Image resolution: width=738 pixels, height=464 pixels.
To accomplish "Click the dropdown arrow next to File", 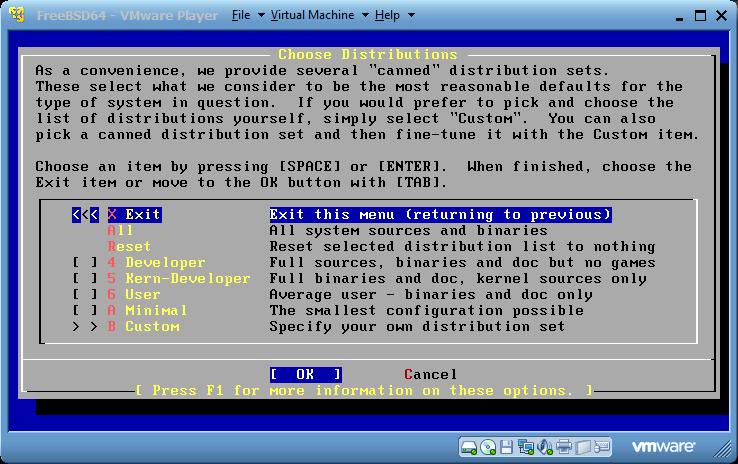I will 261,15.
